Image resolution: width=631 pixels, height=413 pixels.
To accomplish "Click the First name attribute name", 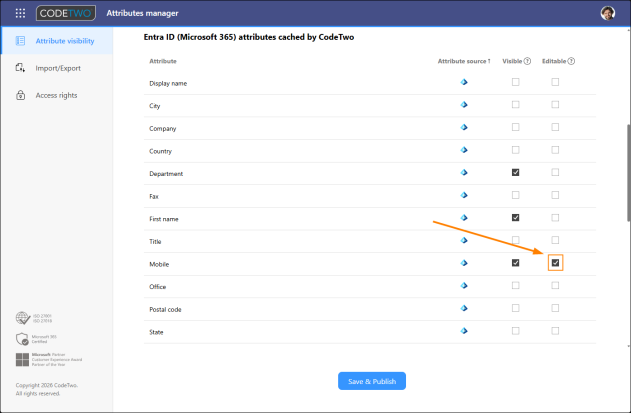I will click(164, 219).
